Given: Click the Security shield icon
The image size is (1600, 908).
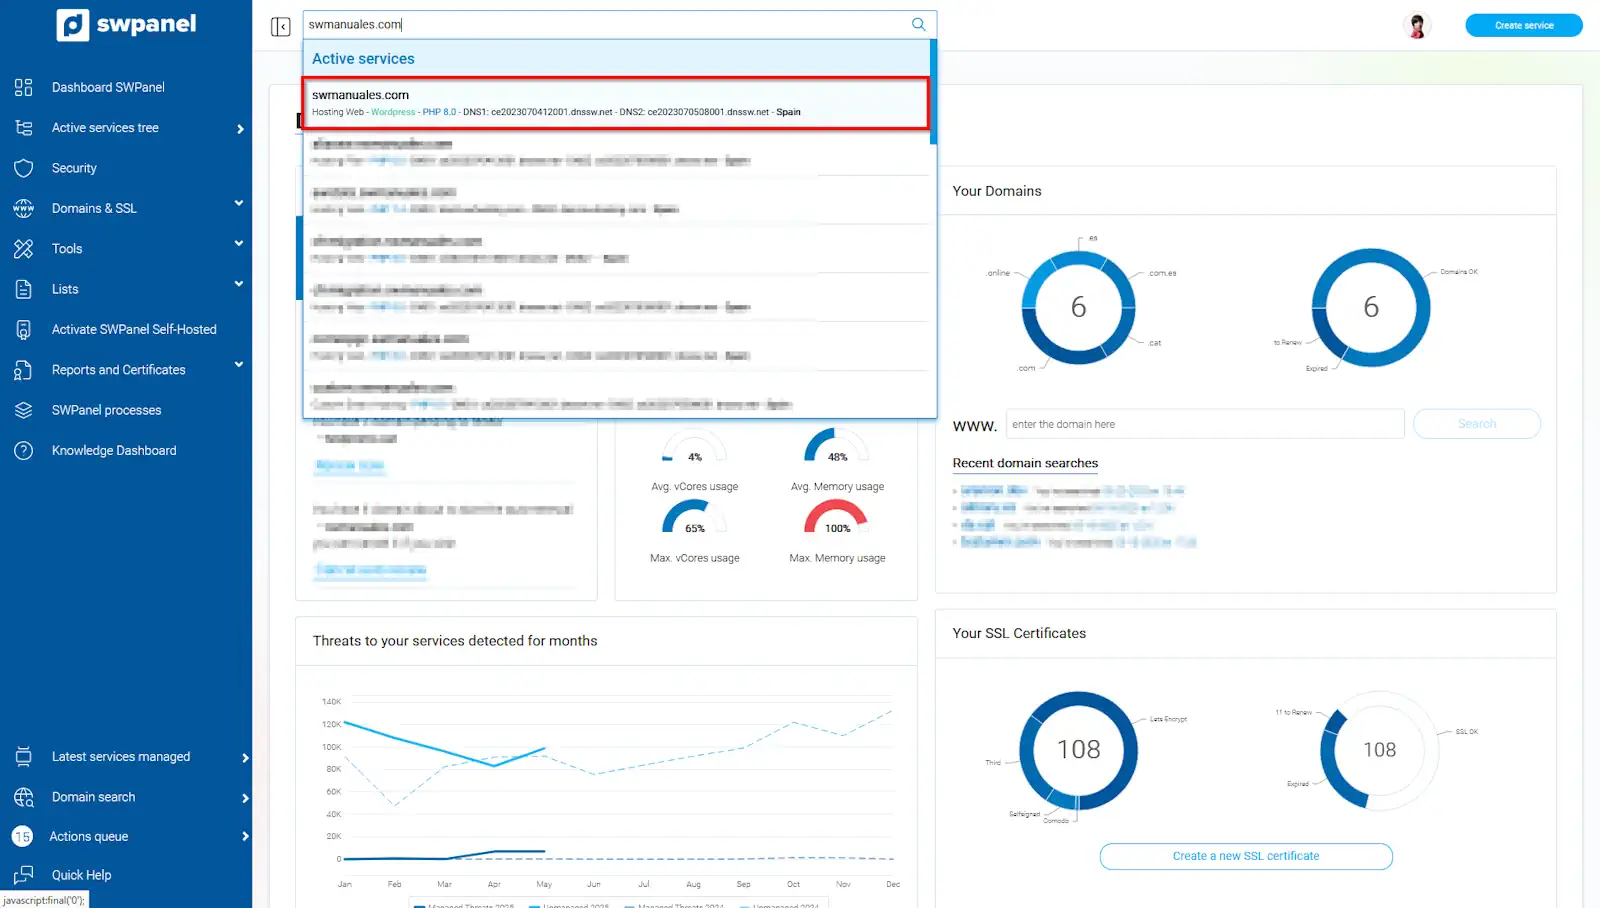Looking at the screenshot, I should 24,168.
